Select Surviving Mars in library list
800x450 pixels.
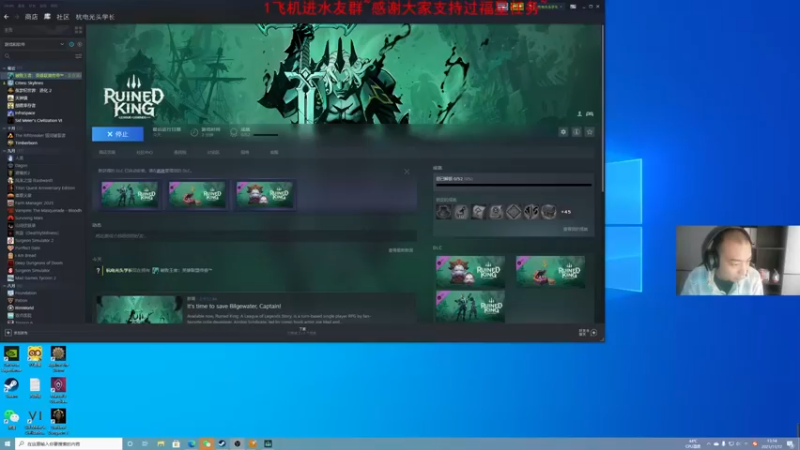click(x=29, y=218)
